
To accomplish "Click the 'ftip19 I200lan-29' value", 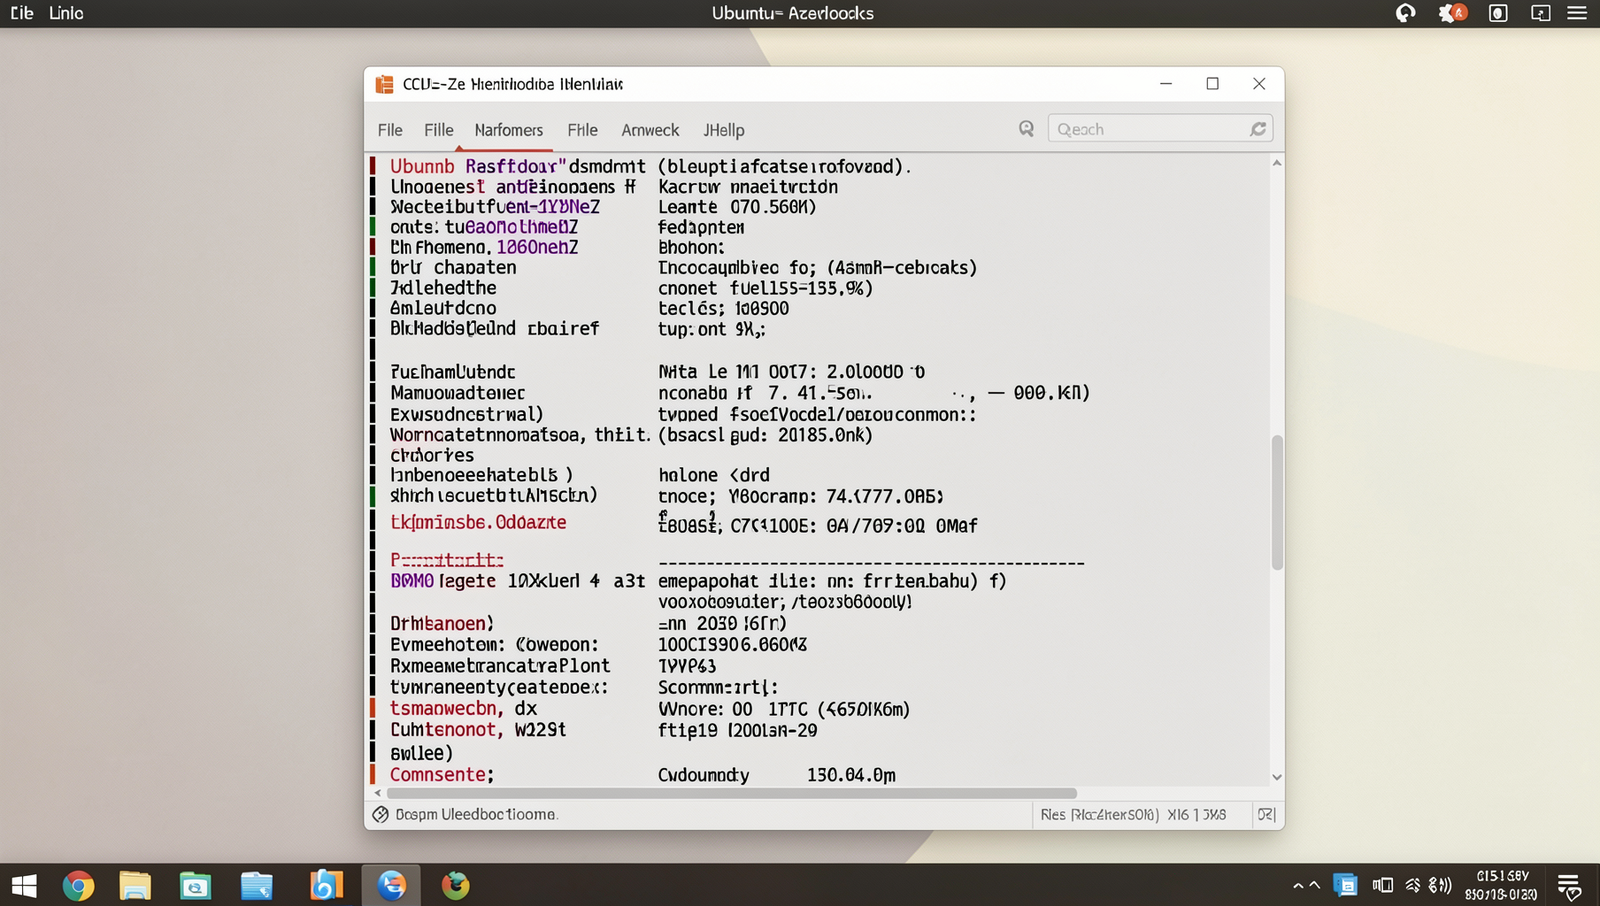I will coord(738,731).
